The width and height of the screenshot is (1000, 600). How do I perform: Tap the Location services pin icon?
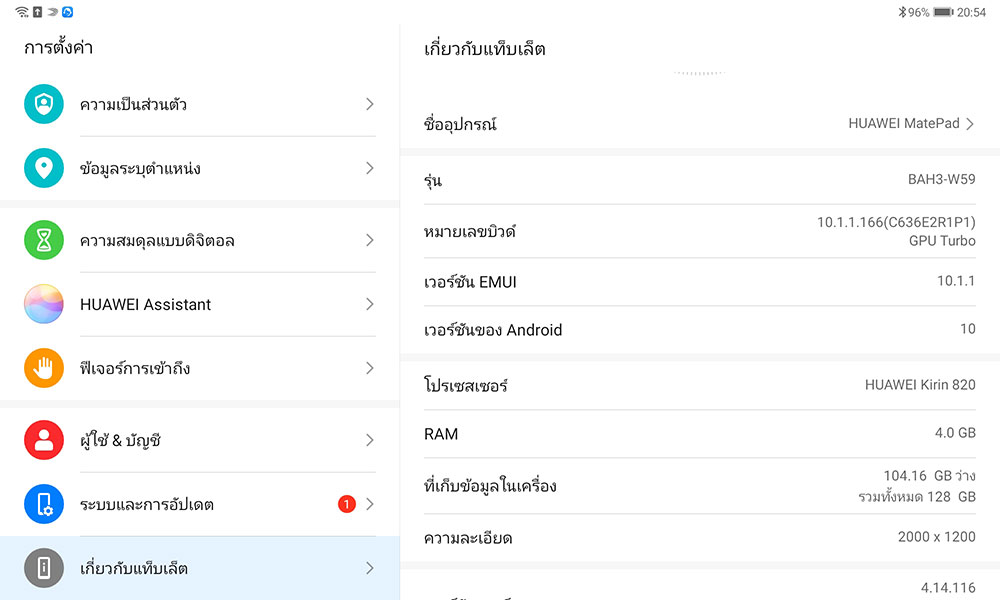coord(44,168)
